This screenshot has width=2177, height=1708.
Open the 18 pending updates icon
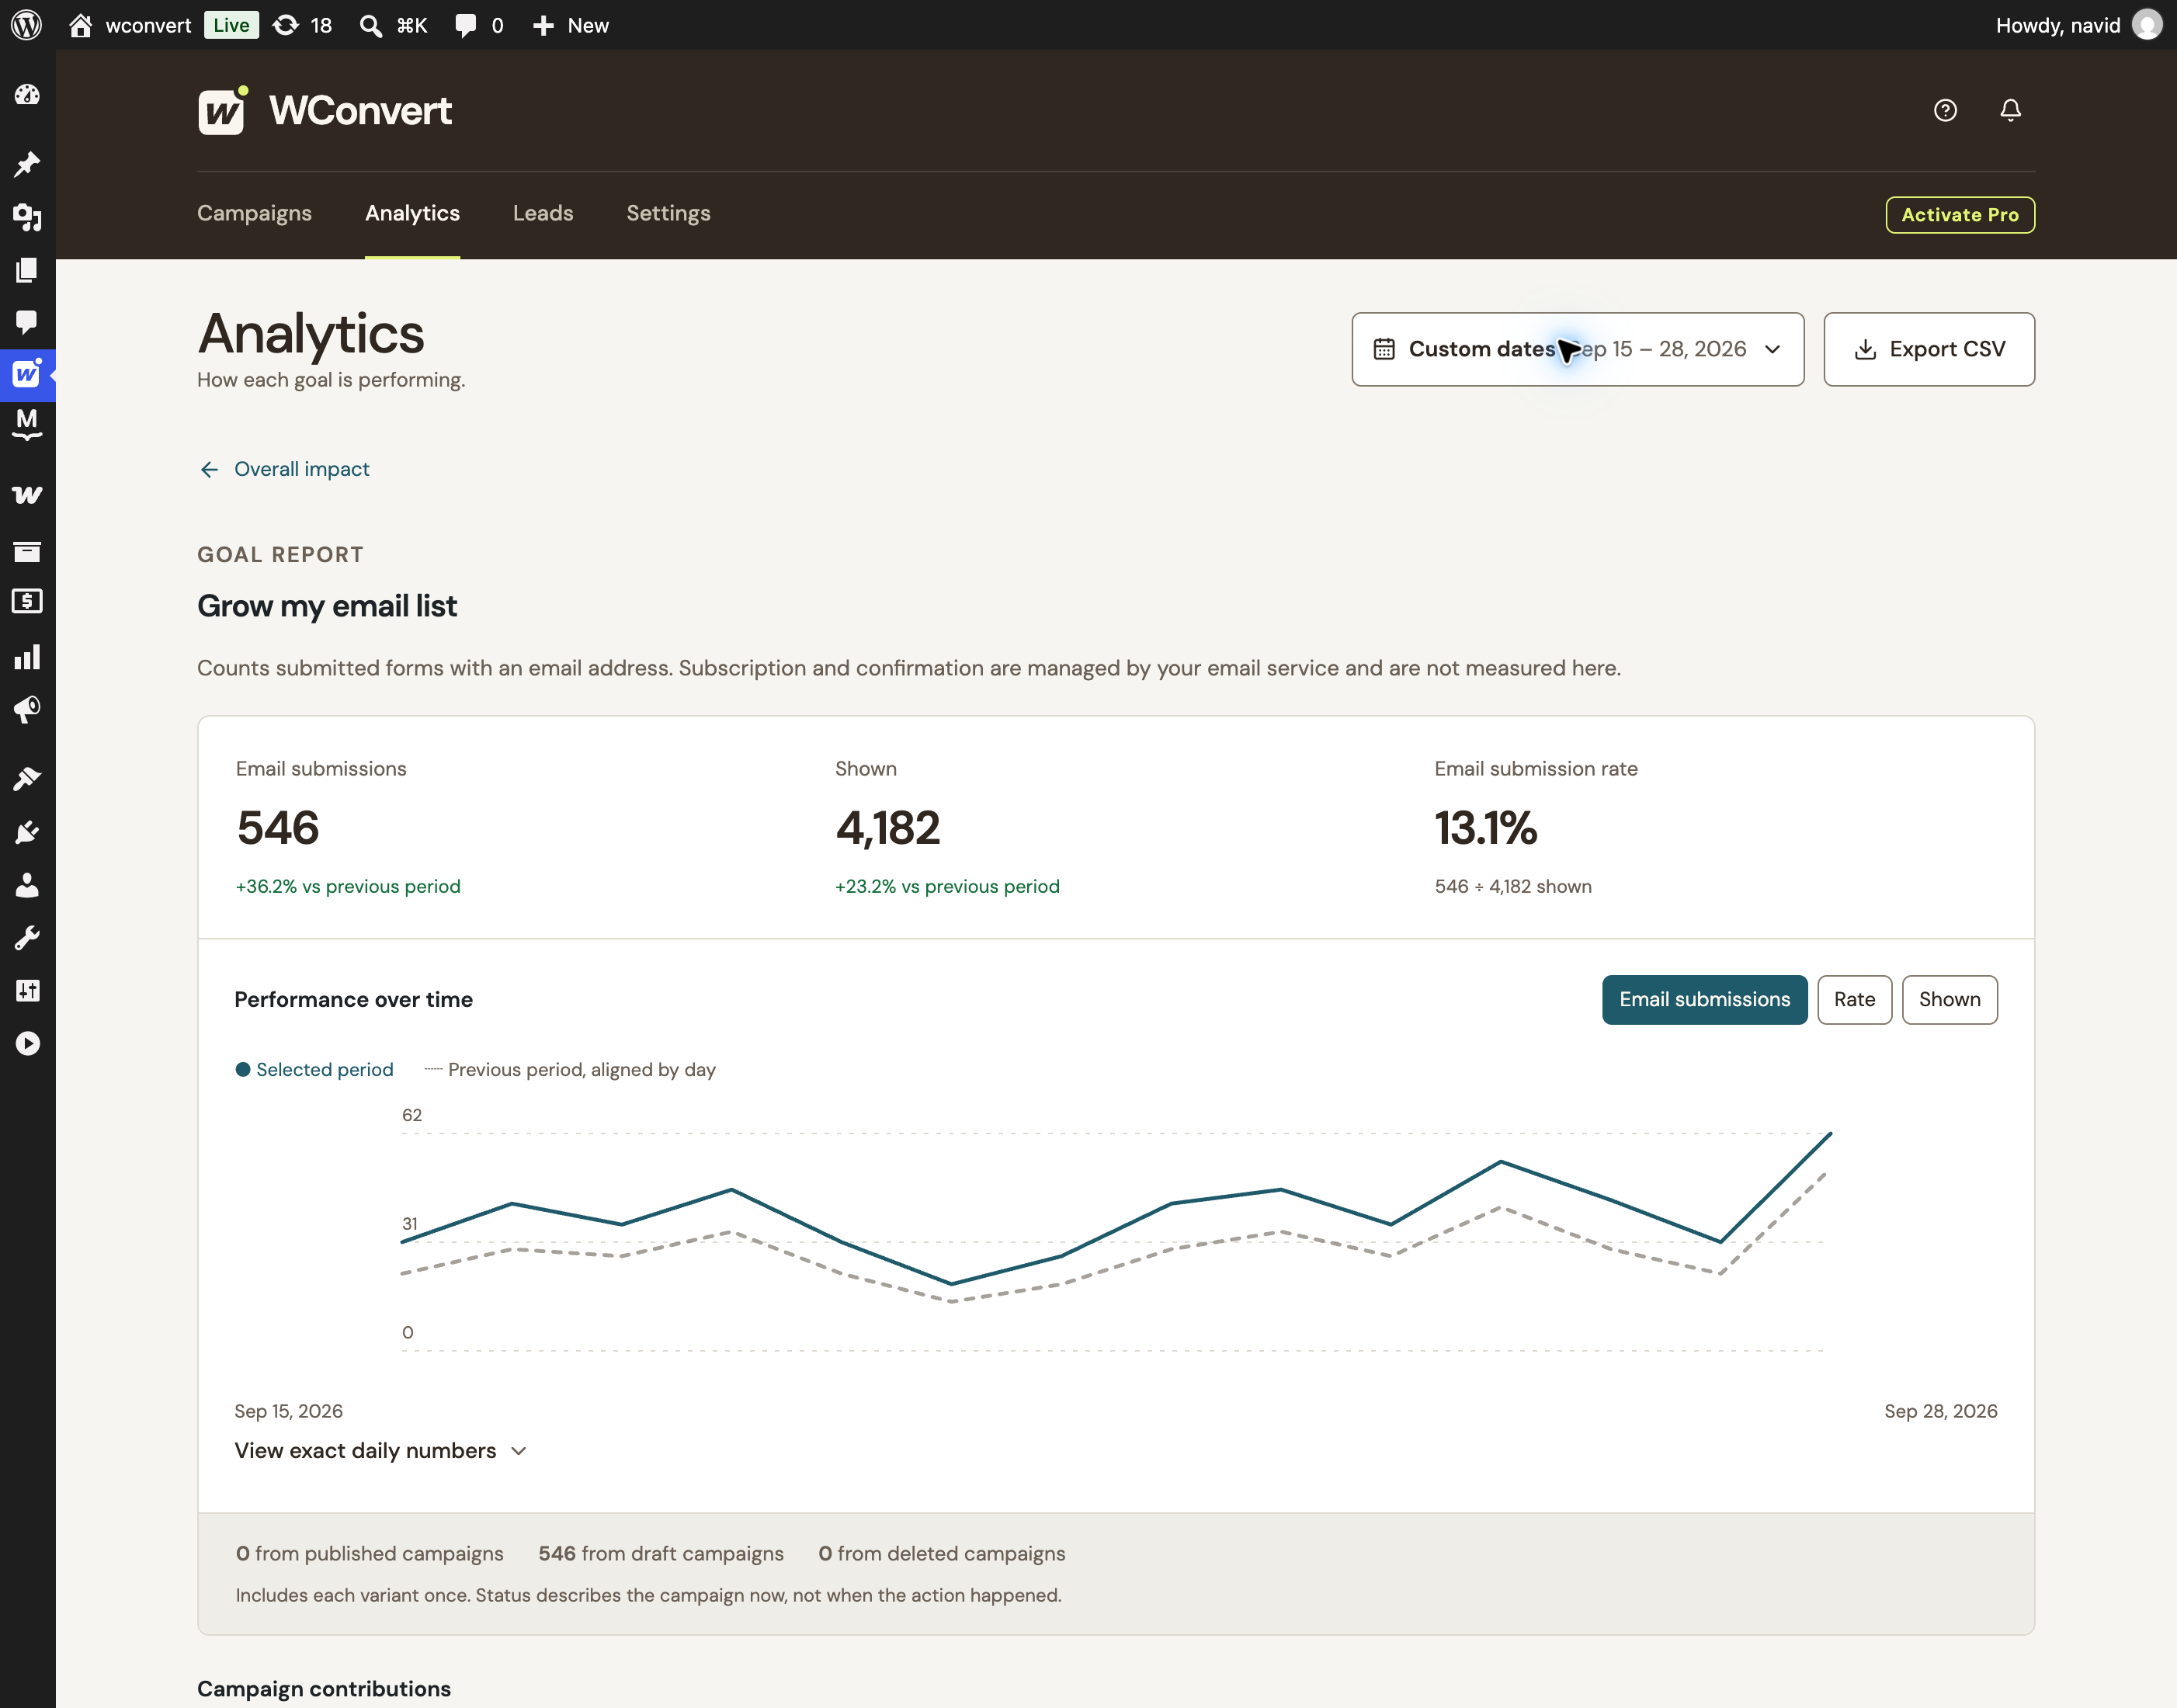[x=286, y=25]
